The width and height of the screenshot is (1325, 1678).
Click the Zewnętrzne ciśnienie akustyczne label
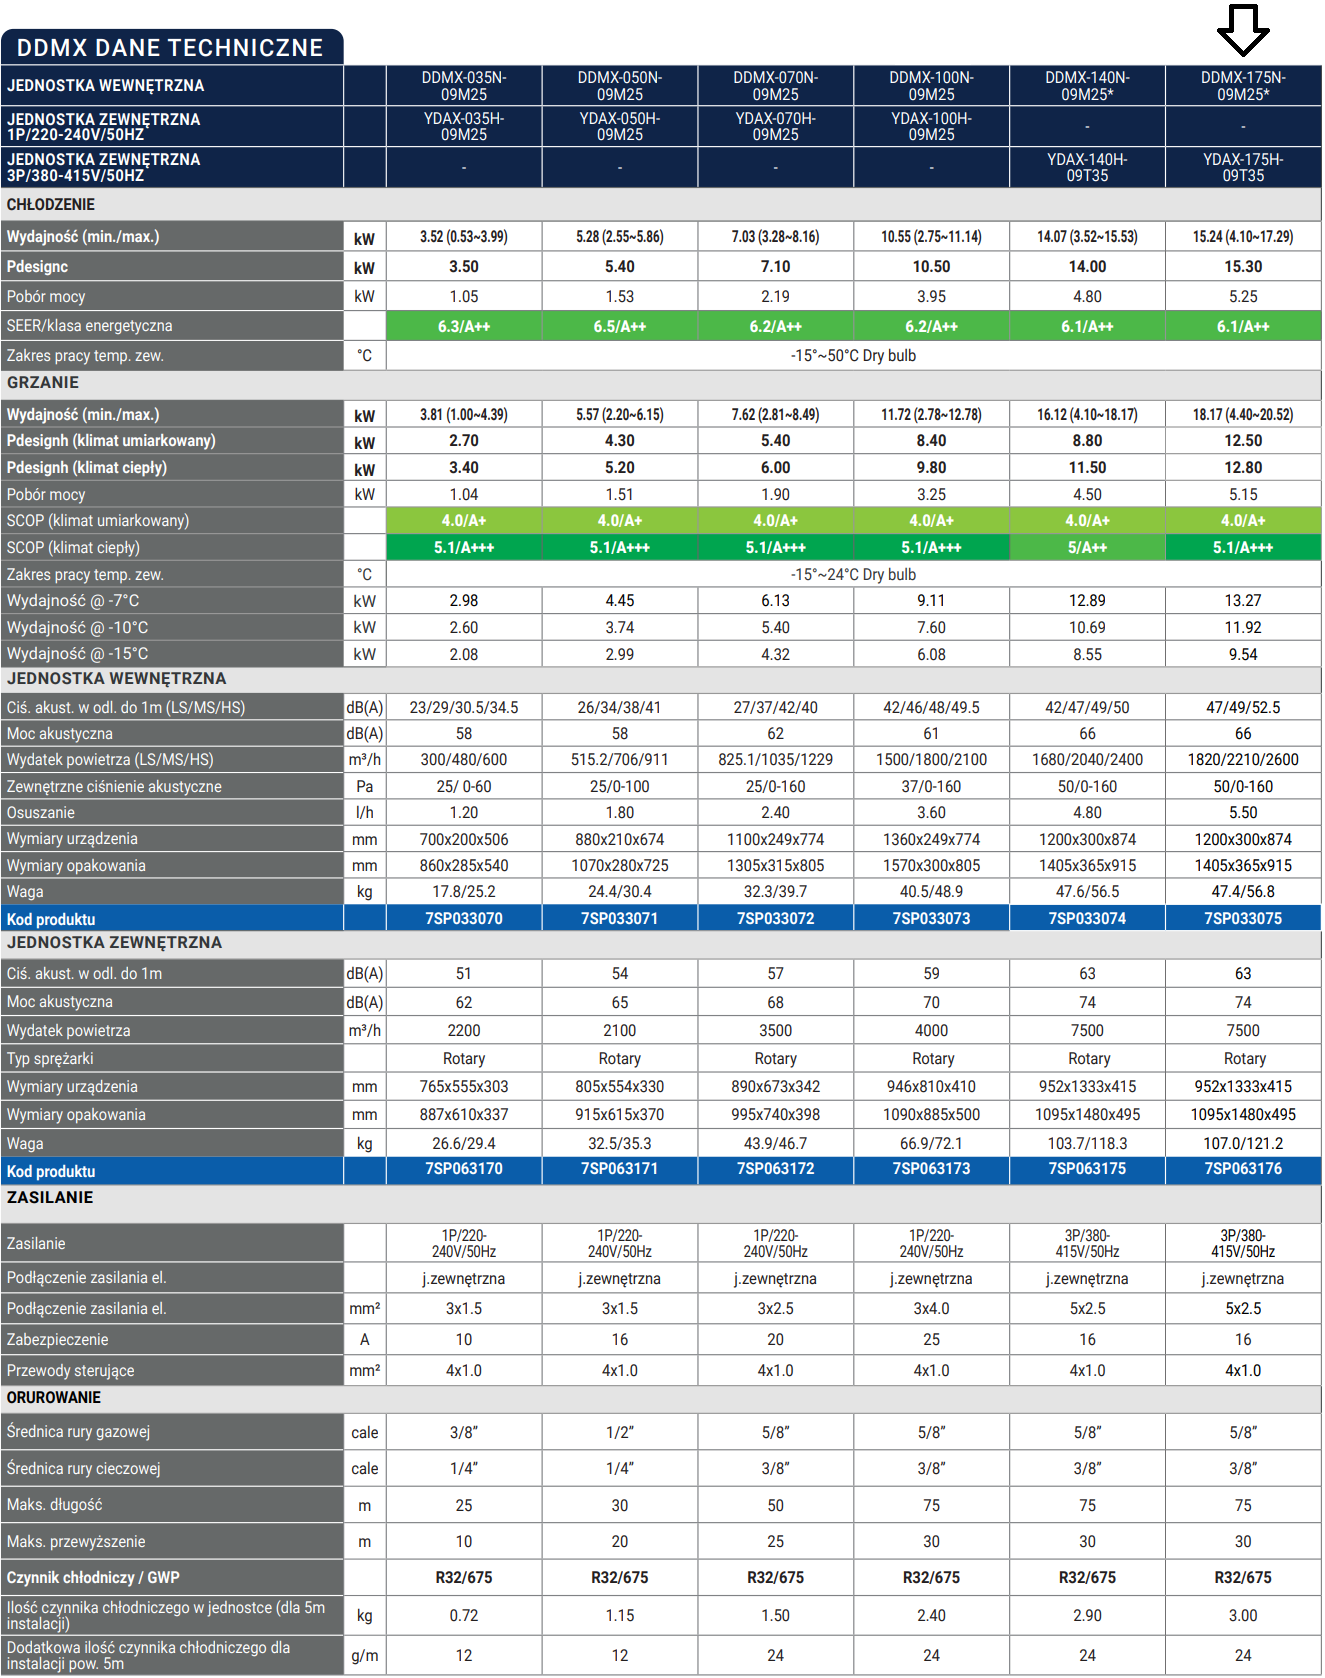114,787
